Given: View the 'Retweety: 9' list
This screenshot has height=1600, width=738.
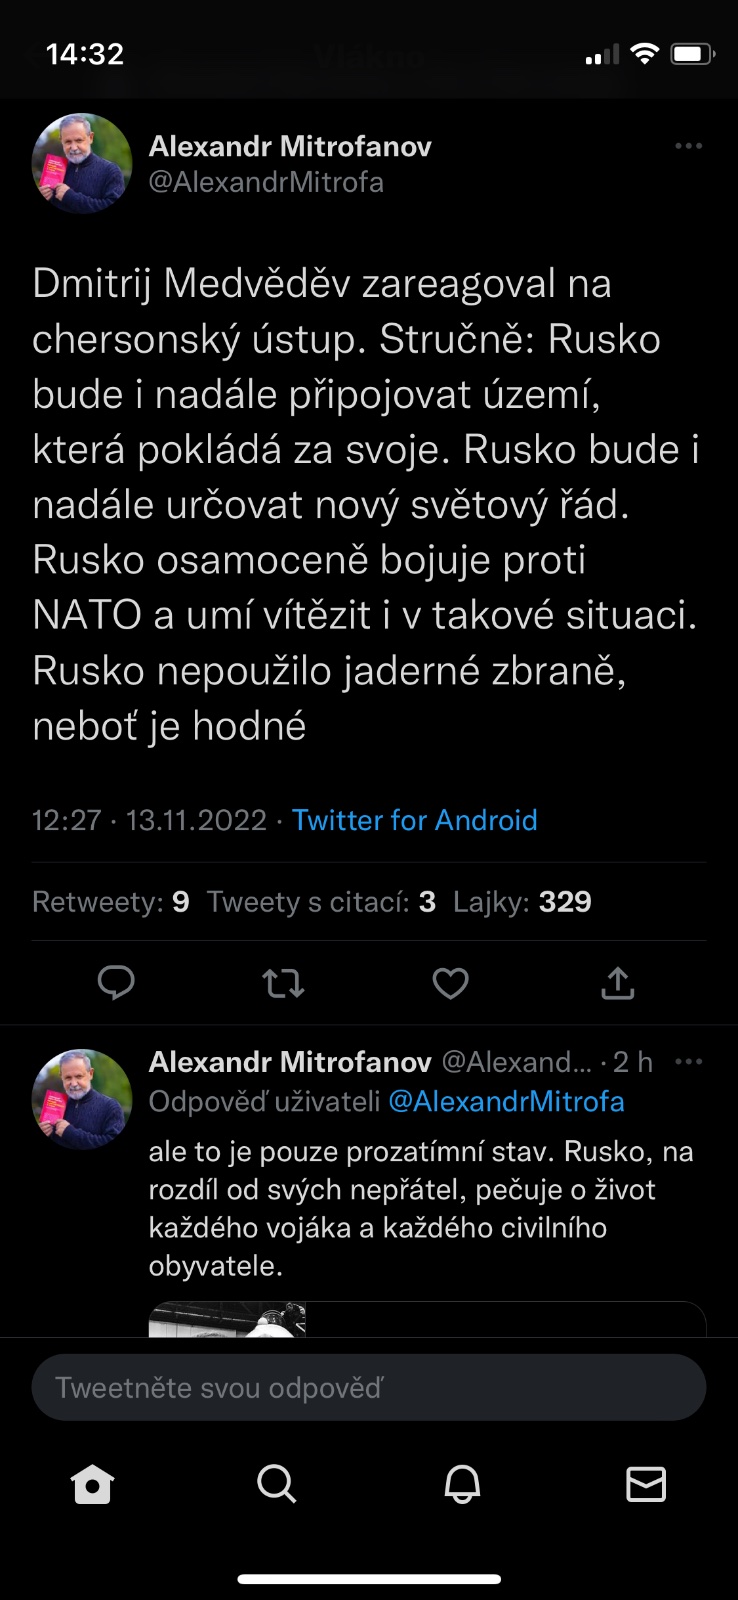Looking at the screenshot, I should tap(111, 902).
